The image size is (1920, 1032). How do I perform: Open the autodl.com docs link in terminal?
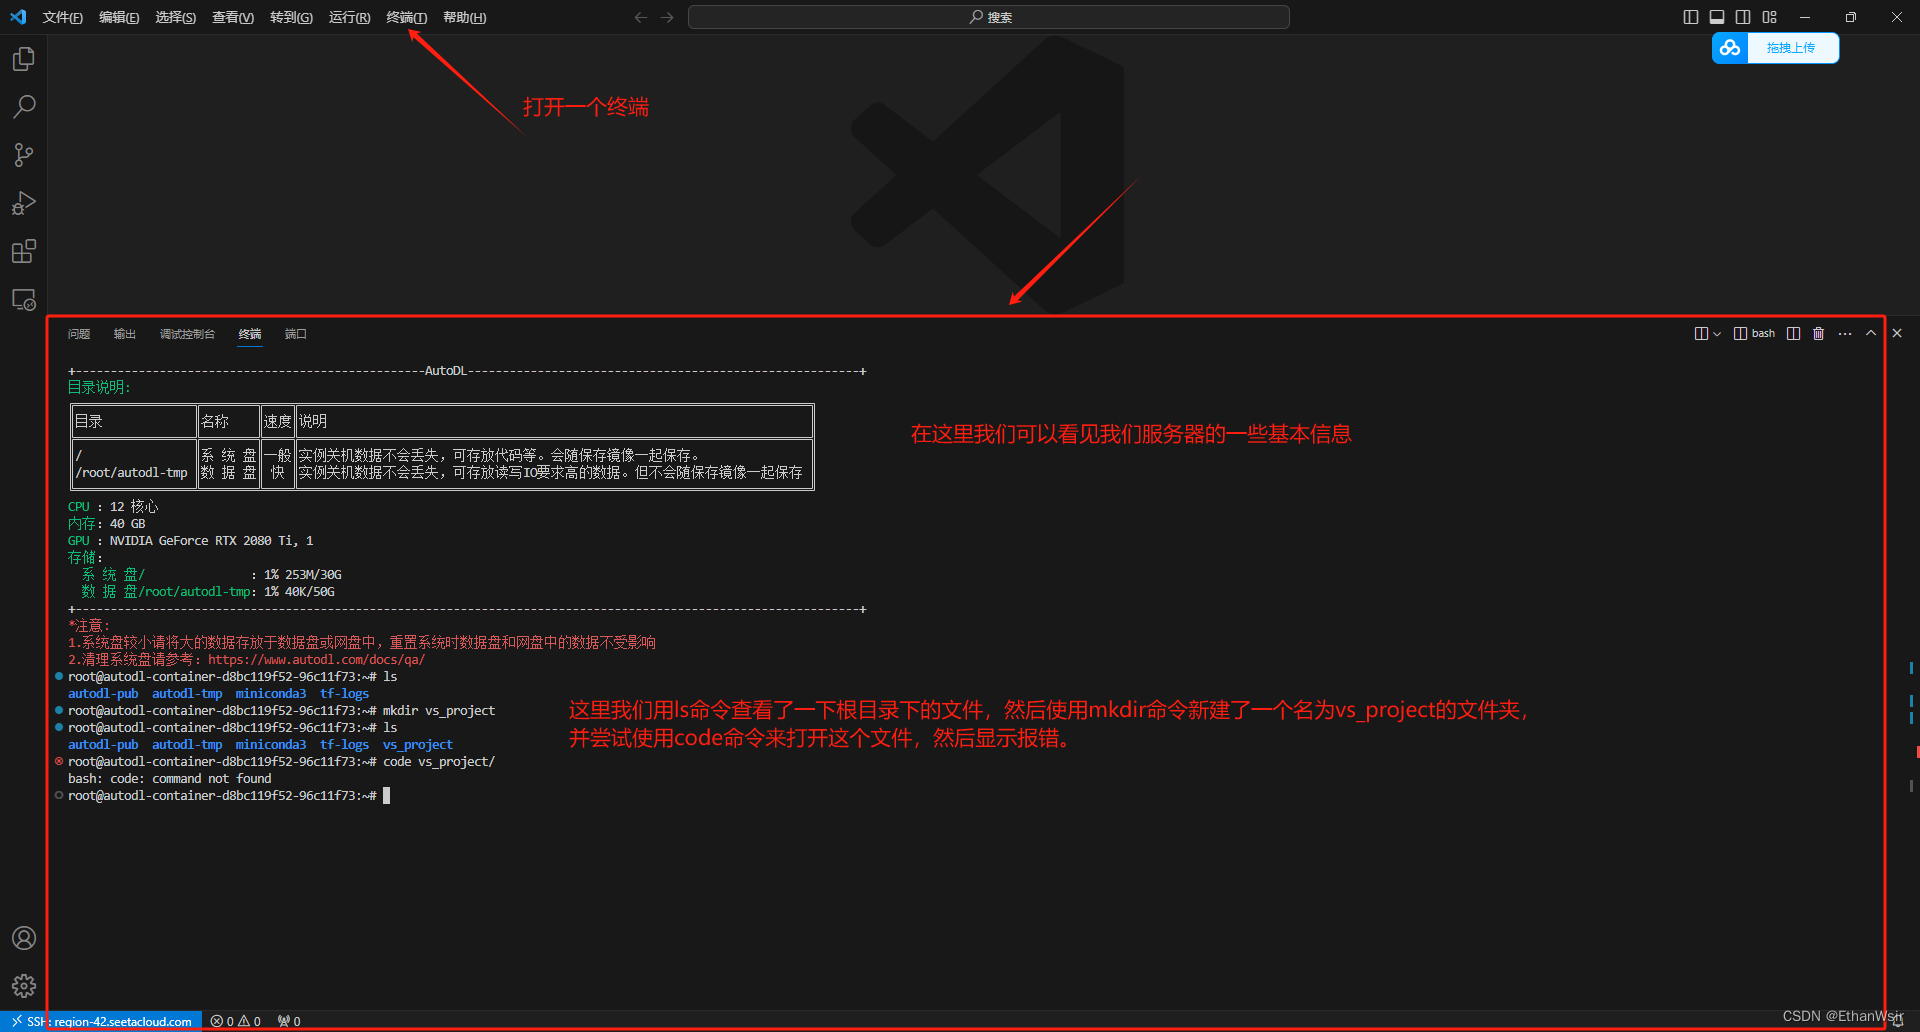[316, 660]
